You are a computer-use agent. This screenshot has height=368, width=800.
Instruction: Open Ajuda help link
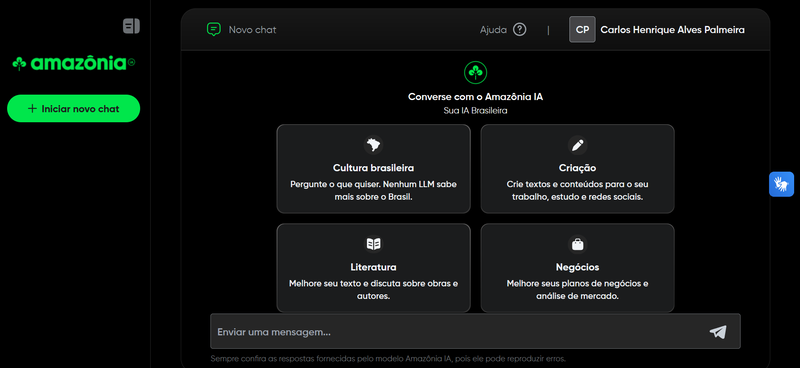(493, 30)
